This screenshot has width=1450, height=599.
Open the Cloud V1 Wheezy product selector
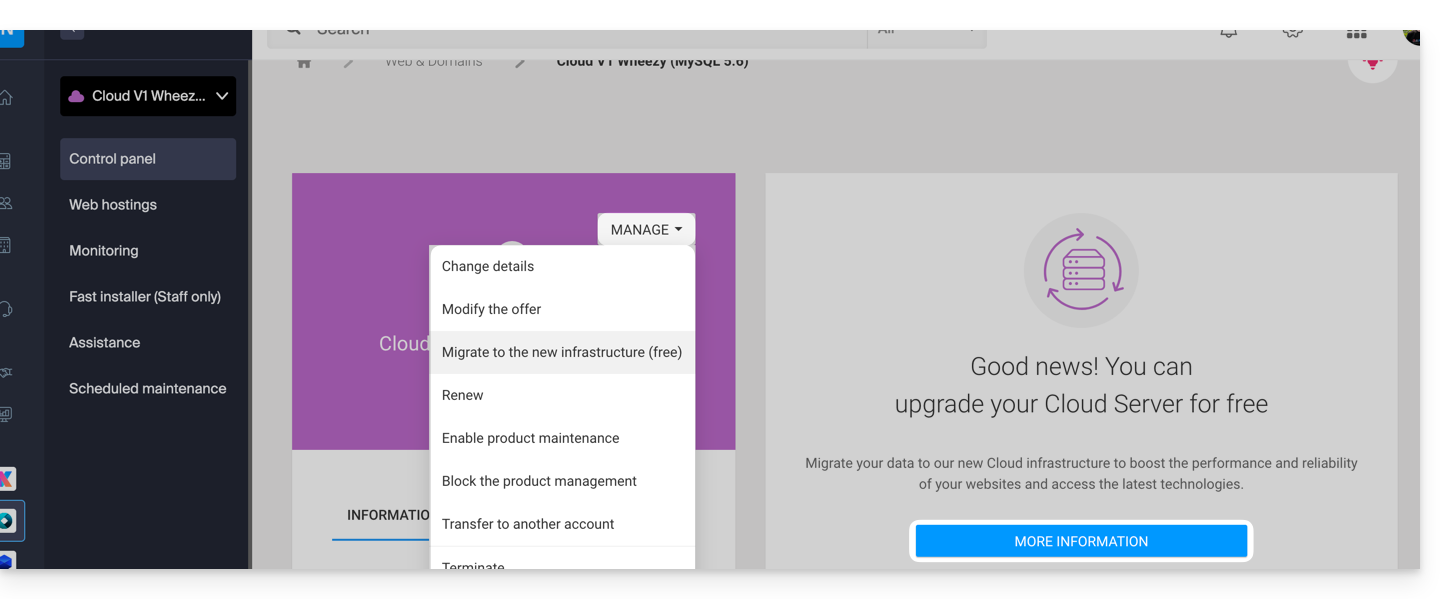click(x=148, y=96)
